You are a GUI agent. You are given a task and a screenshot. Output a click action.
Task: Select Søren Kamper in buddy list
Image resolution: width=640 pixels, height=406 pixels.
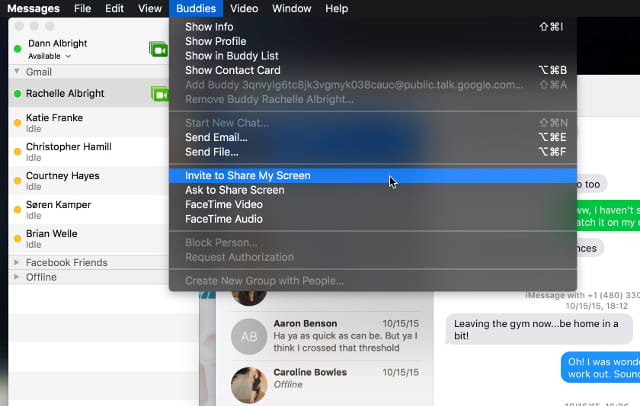click(x=89, y=210)
